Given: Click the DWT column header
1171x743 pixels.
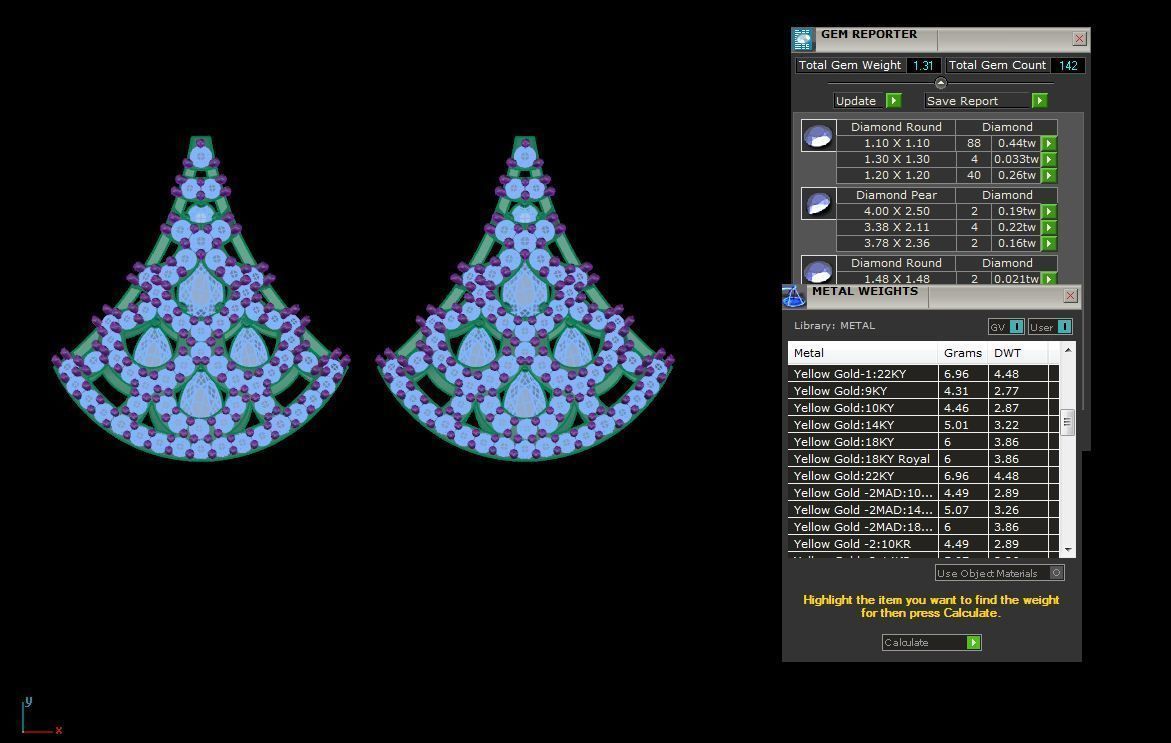Looking at the screenshot, I should pyautogui.click(x=1018, y=352).
